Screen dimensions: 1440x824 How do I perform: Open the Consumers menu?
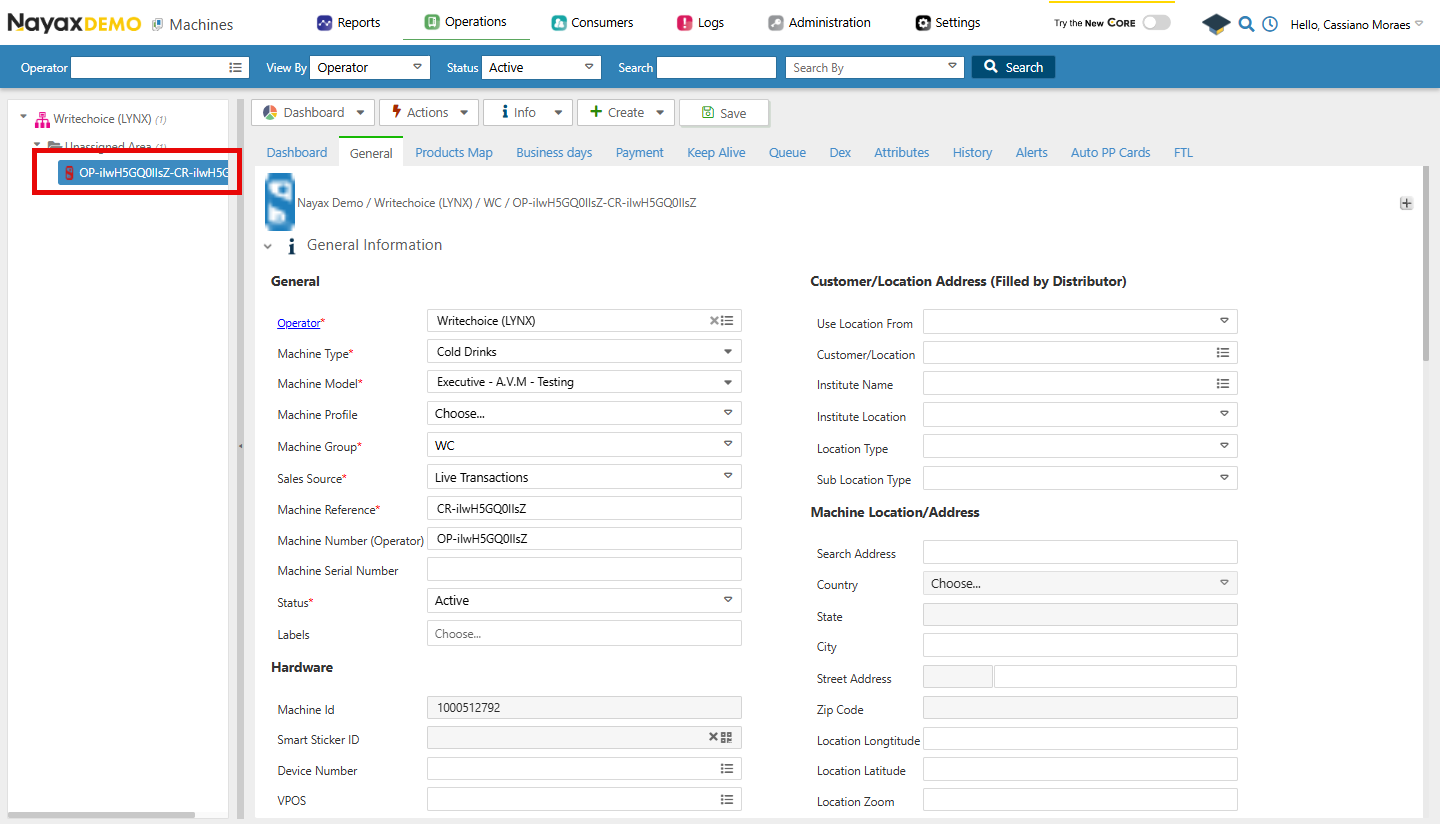tap(592, 22)
